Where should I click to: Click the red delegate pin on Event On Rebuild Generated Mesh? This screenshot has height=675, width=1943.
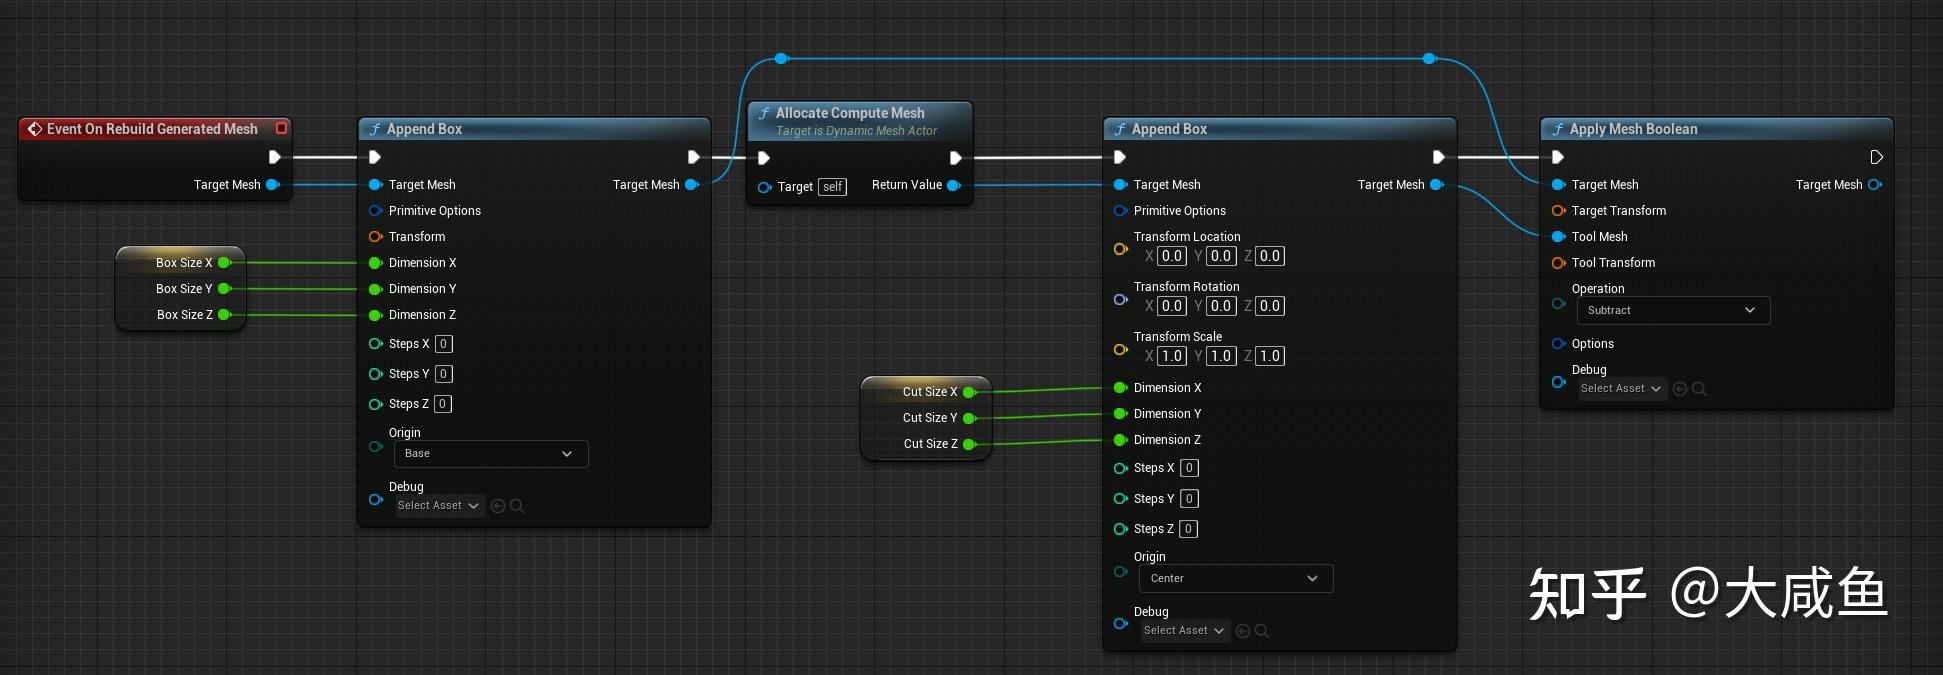(281, 128)
